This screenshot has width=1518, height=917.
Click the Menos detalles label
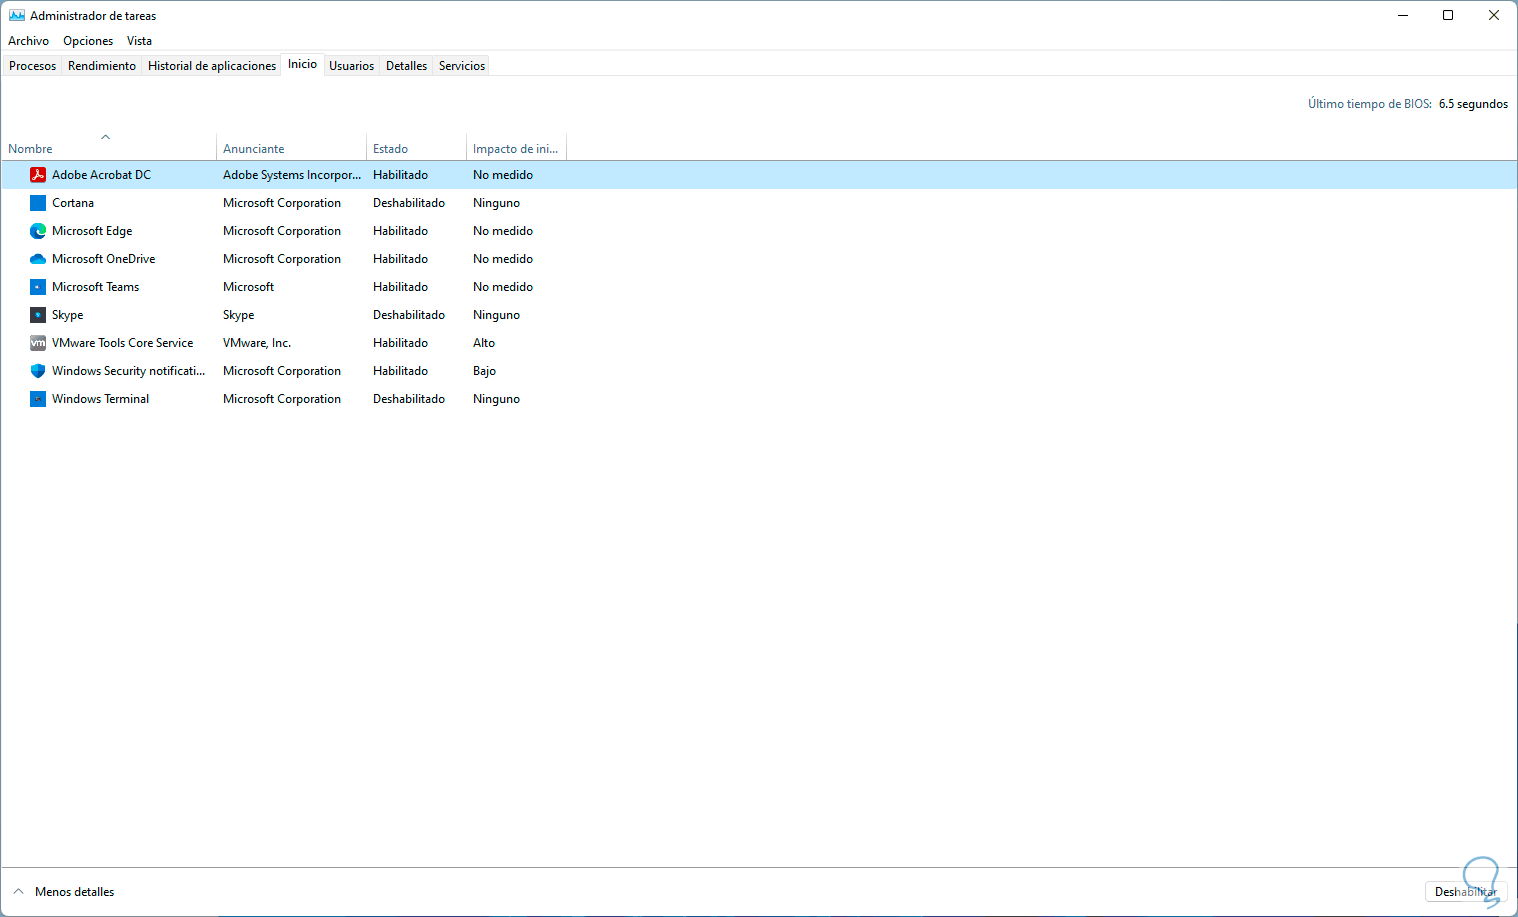pos(75,892)
